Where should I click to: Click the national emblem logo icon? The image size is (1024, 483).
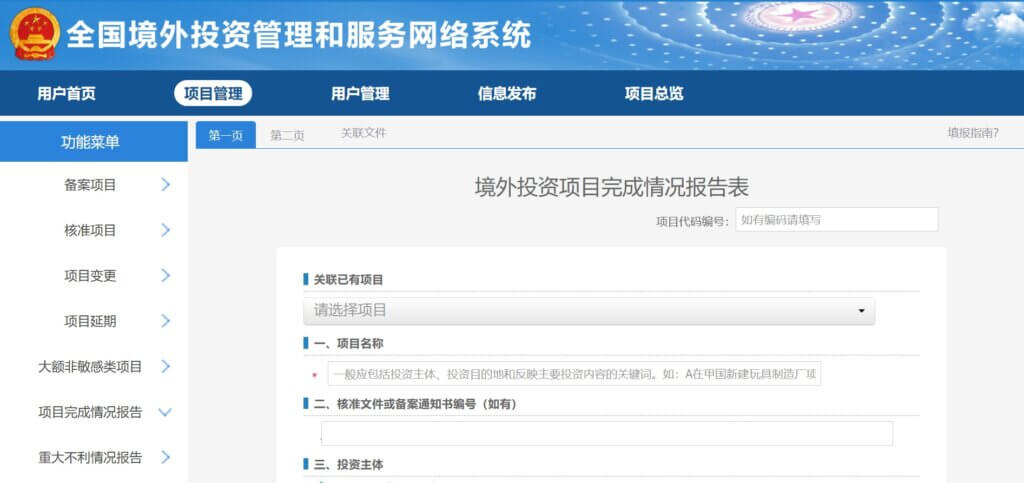pyautogui.click(x=35, y=33)
